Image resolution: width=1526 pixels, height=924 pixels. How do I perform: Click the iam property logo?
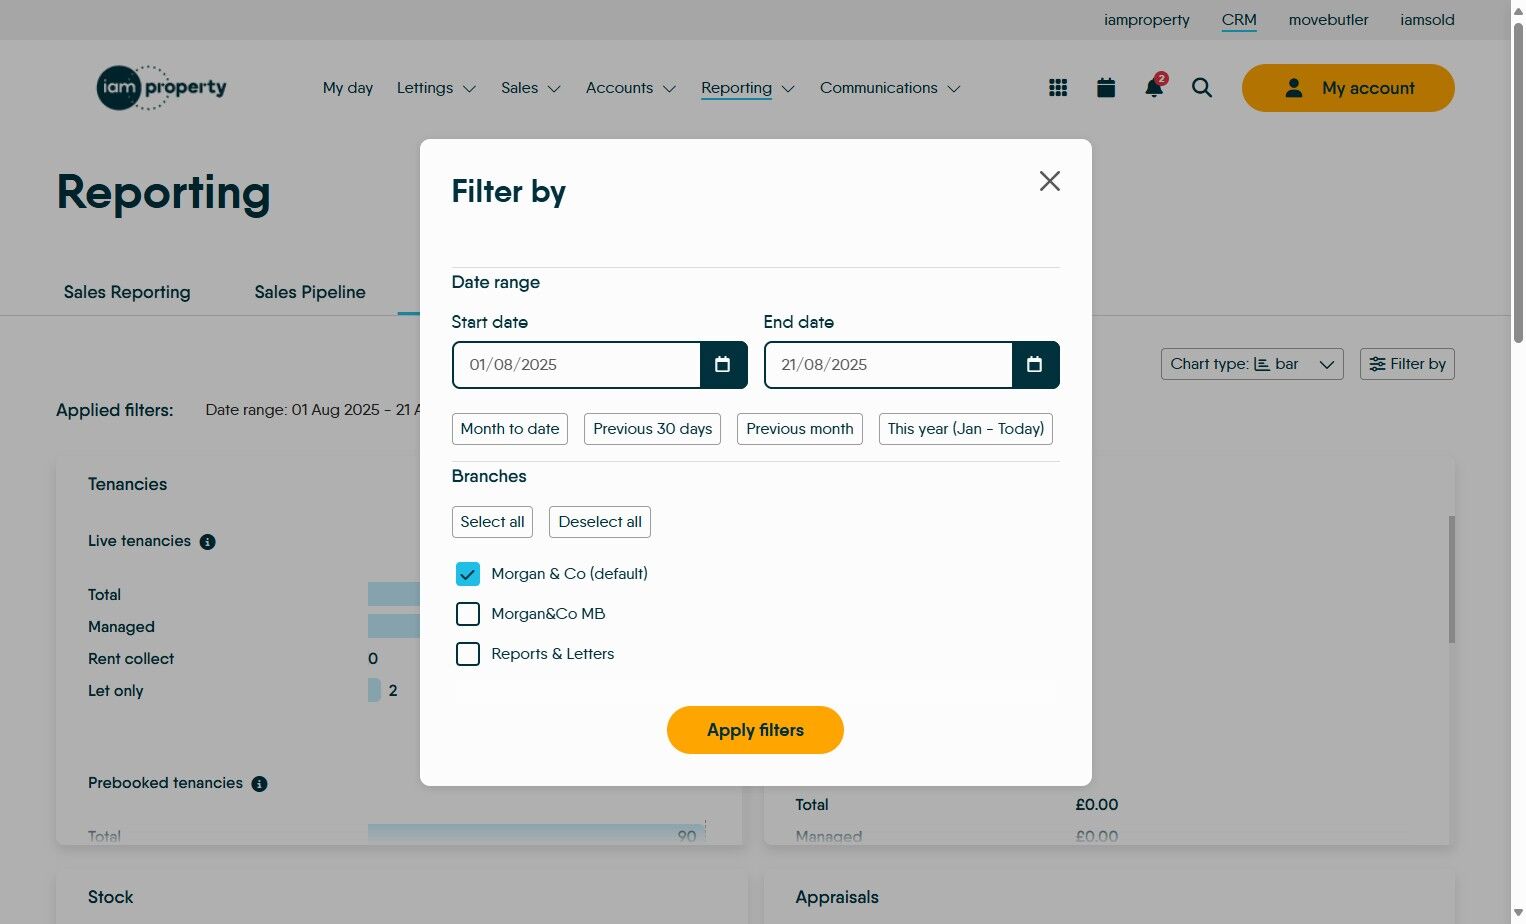pyautogui.click(x=161, y=88)
